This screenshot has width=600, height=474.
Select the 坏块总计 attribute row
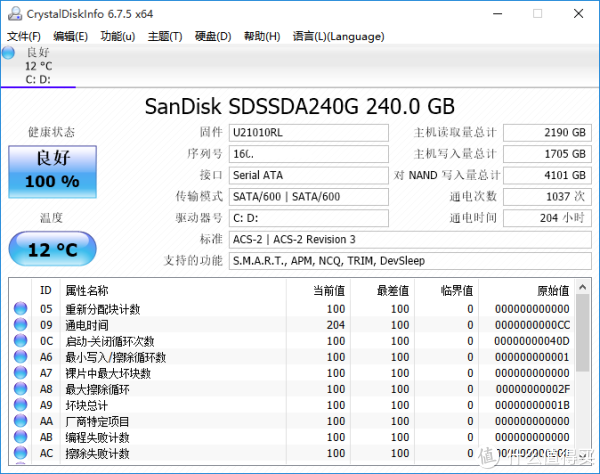(x=292, y=405)
